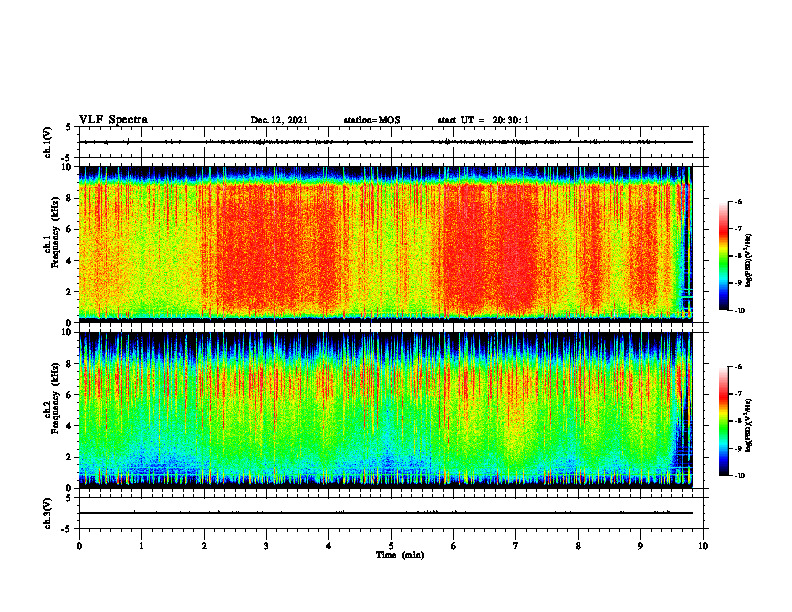Click the ch.2 spectrogram panel
Image resolution: width=792 pixels, height=612 pixels.
pyautogui.click(x=385, y=410)
